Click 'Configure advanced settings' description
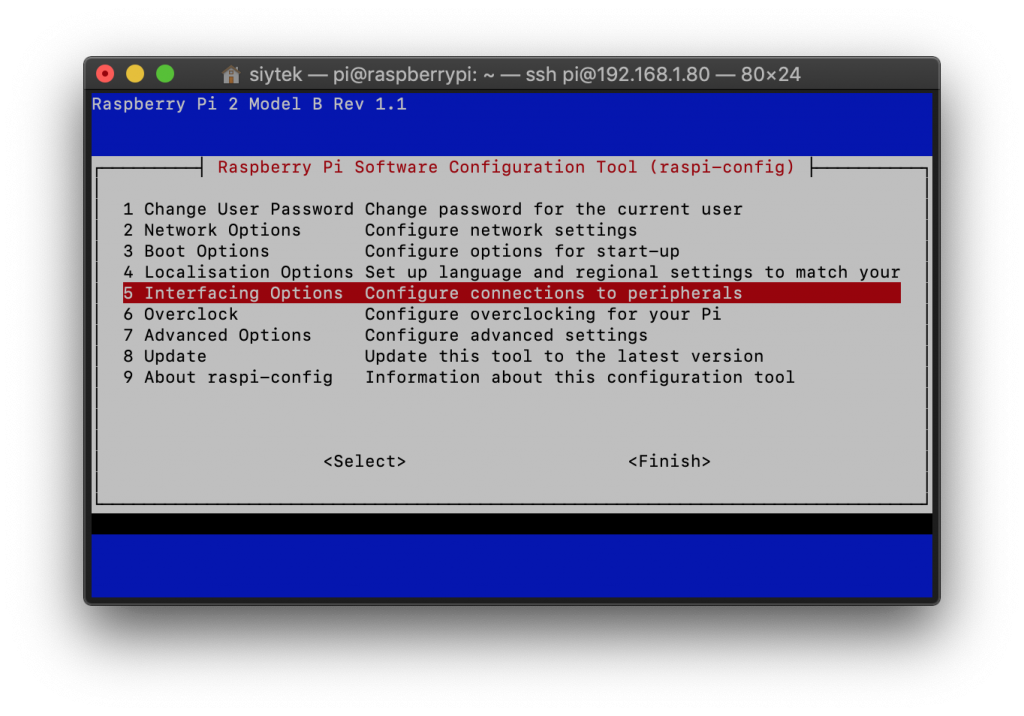 (x=505, y=335)
